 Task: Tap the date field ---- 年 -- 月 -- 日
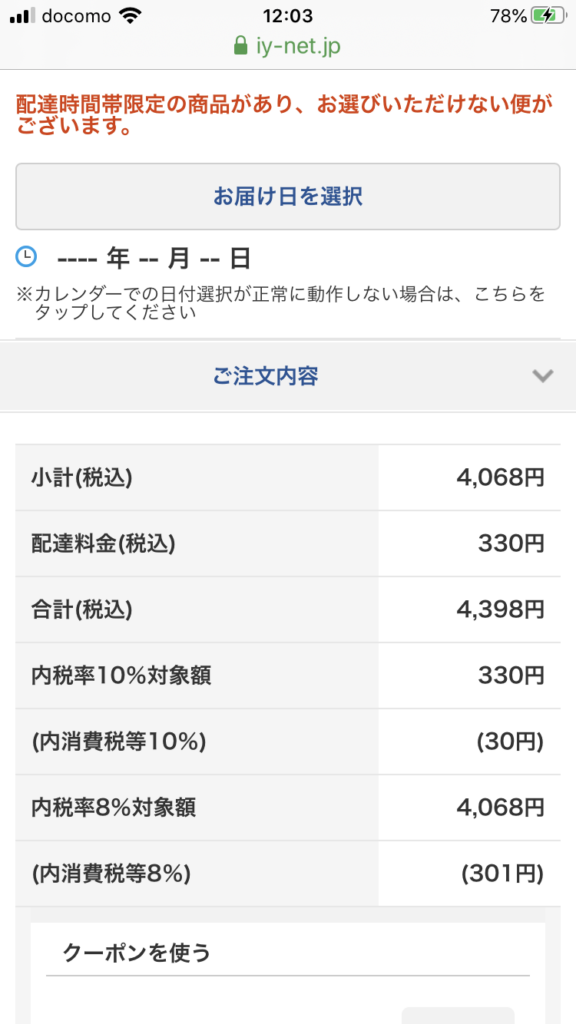tap(154, 259)
